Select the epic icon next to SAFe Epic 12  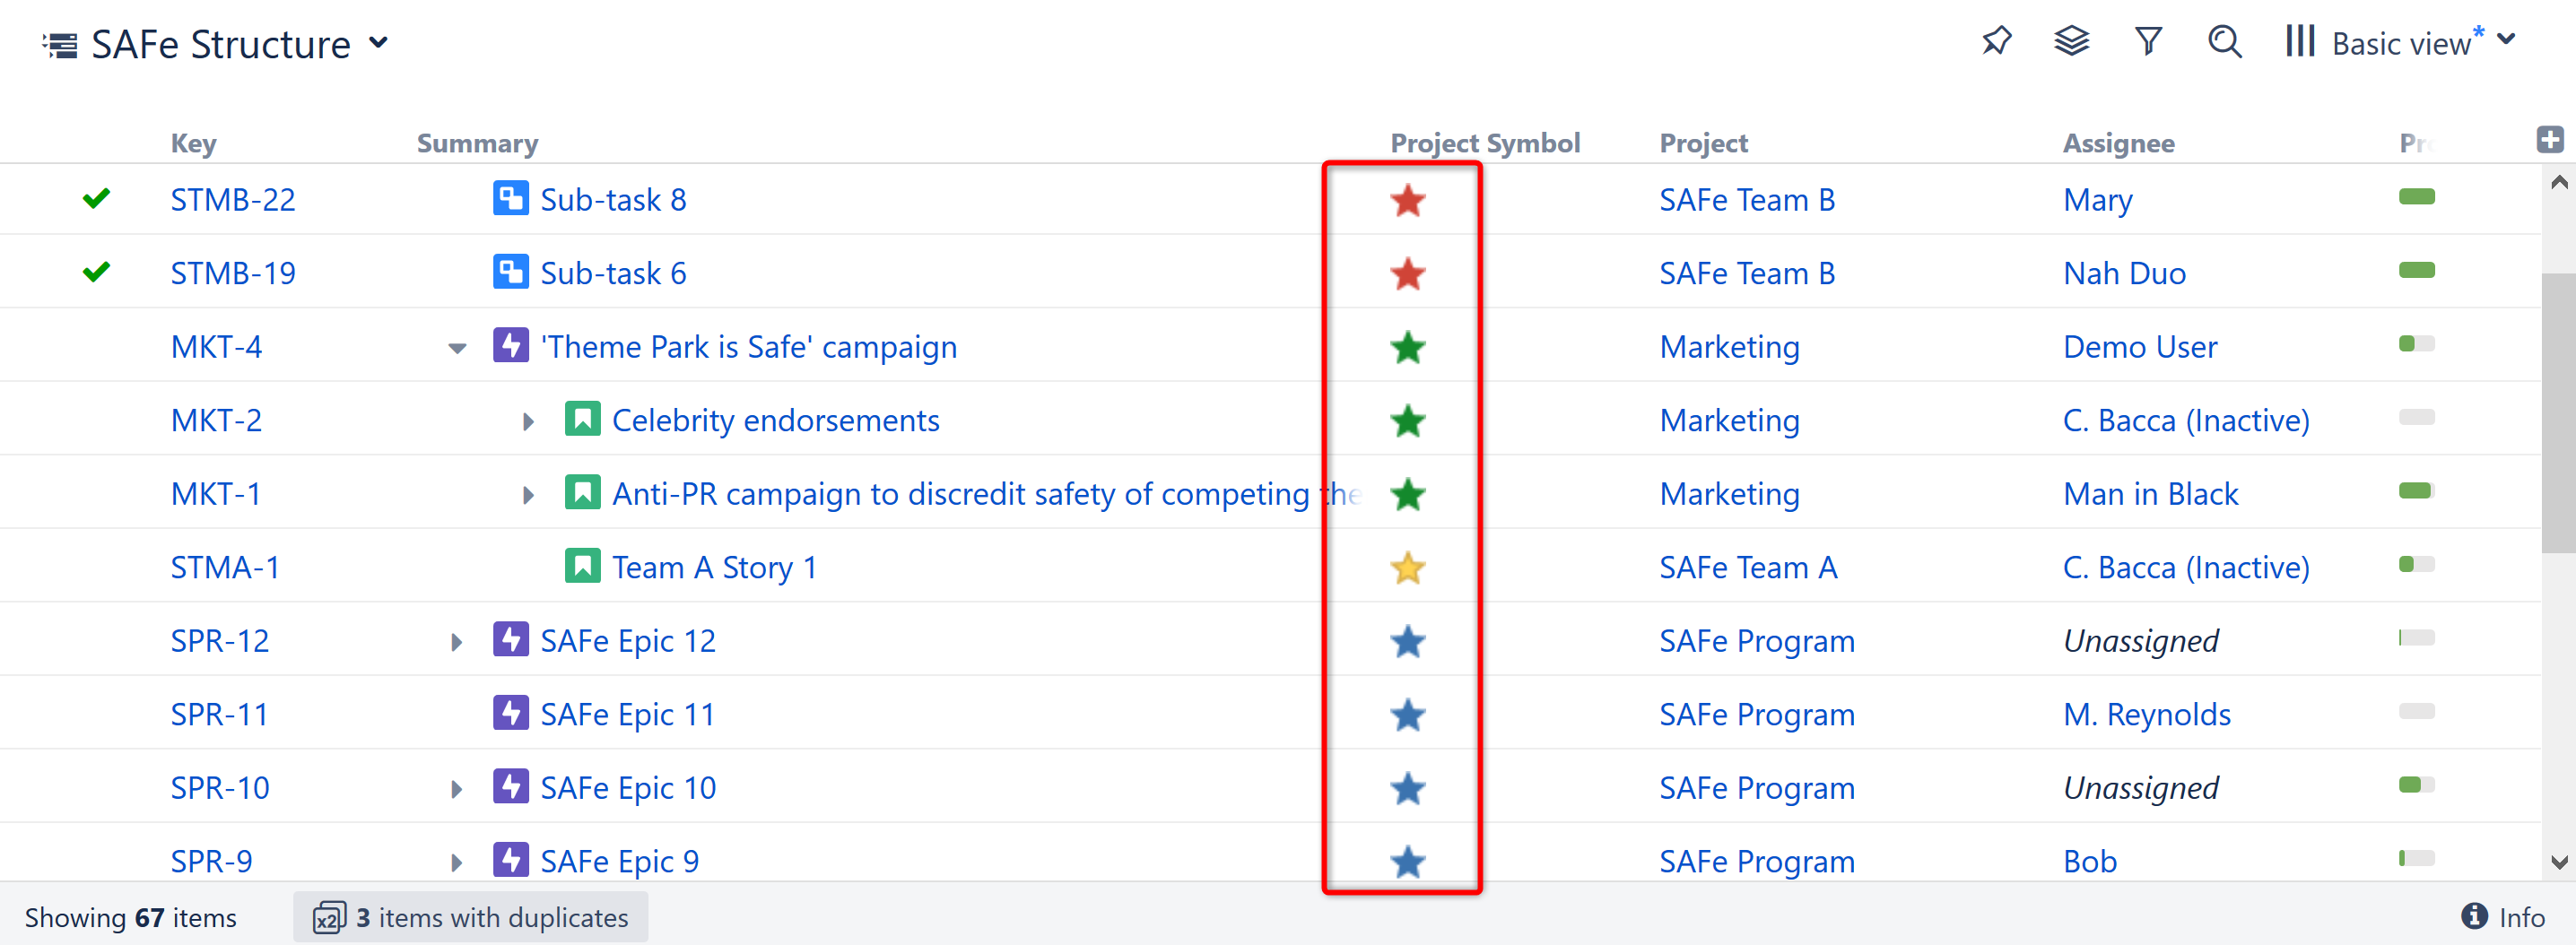point(511,639)
